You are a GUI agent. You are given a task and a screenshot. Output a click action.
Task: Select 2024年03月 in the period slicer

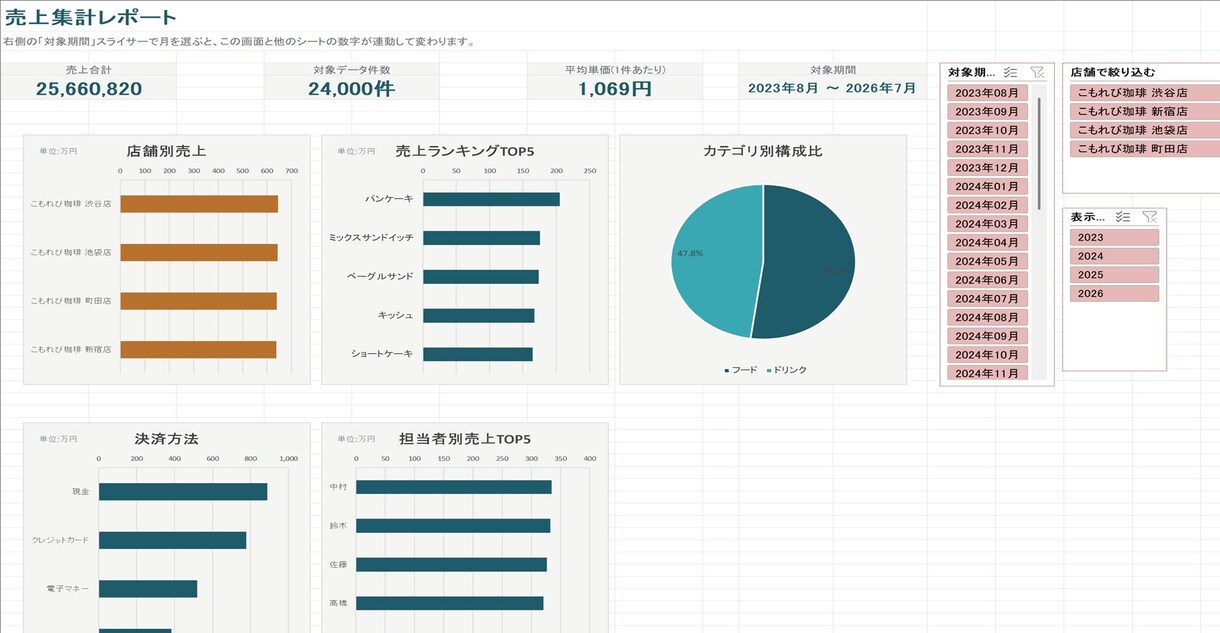tap(987, 223)
